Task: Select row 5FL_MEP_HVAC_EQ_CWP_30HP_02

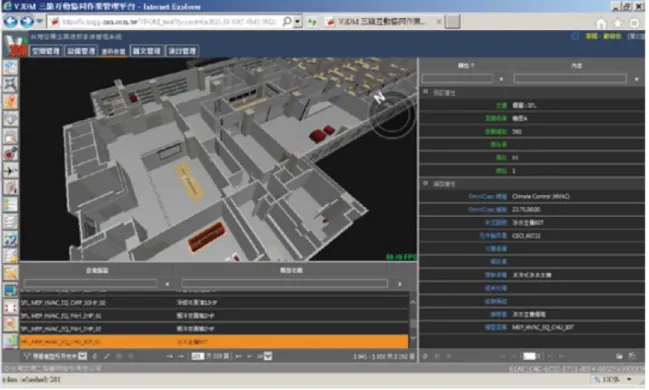Action: (x=214, y=303)
